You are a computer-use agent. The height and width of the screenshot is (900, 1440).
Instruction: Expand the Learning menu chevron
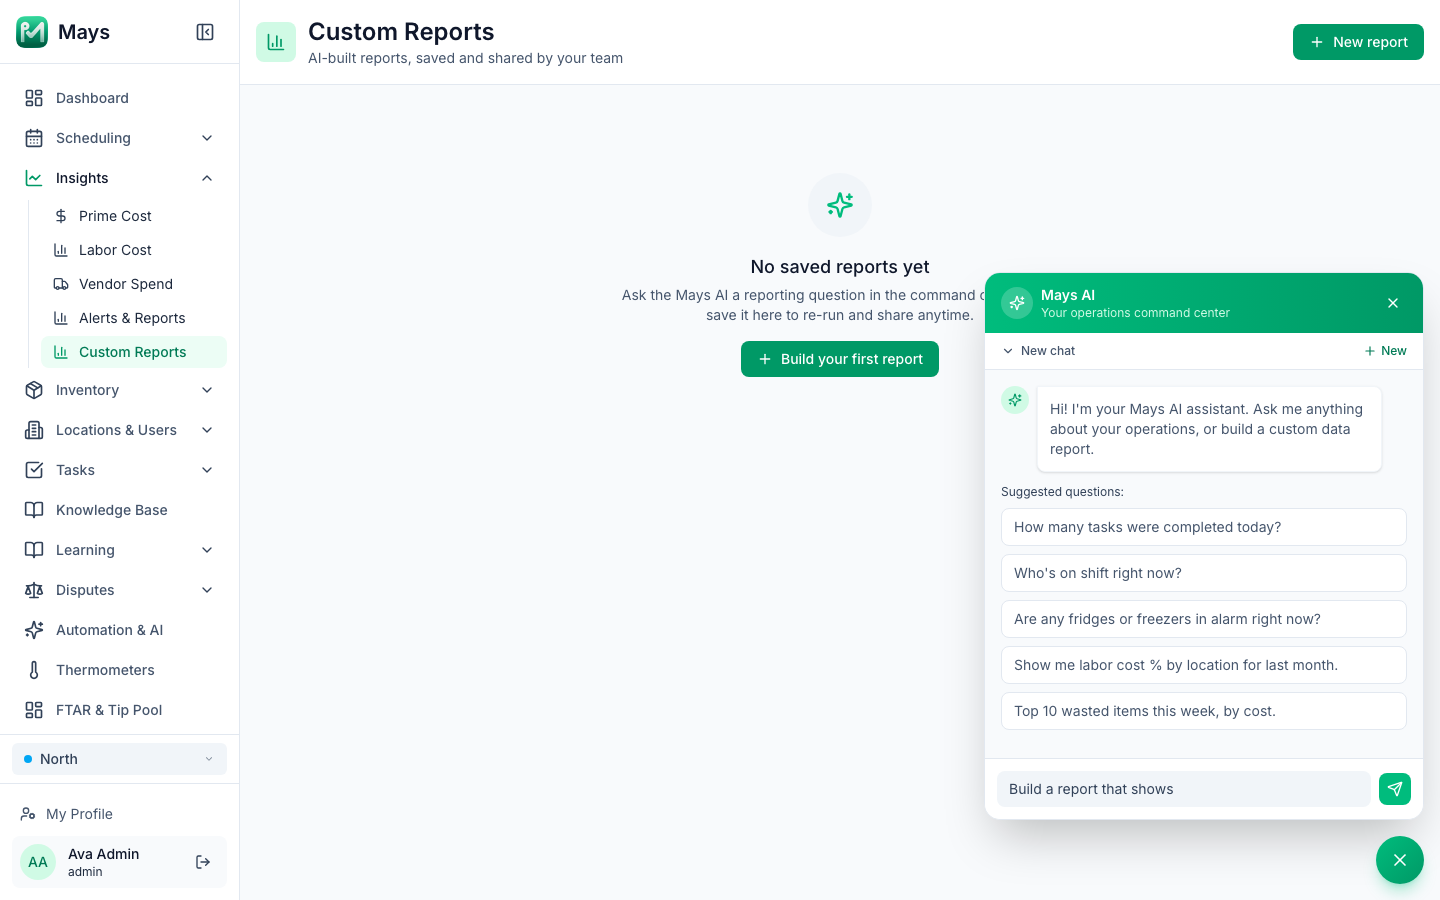tap(207, 550)
